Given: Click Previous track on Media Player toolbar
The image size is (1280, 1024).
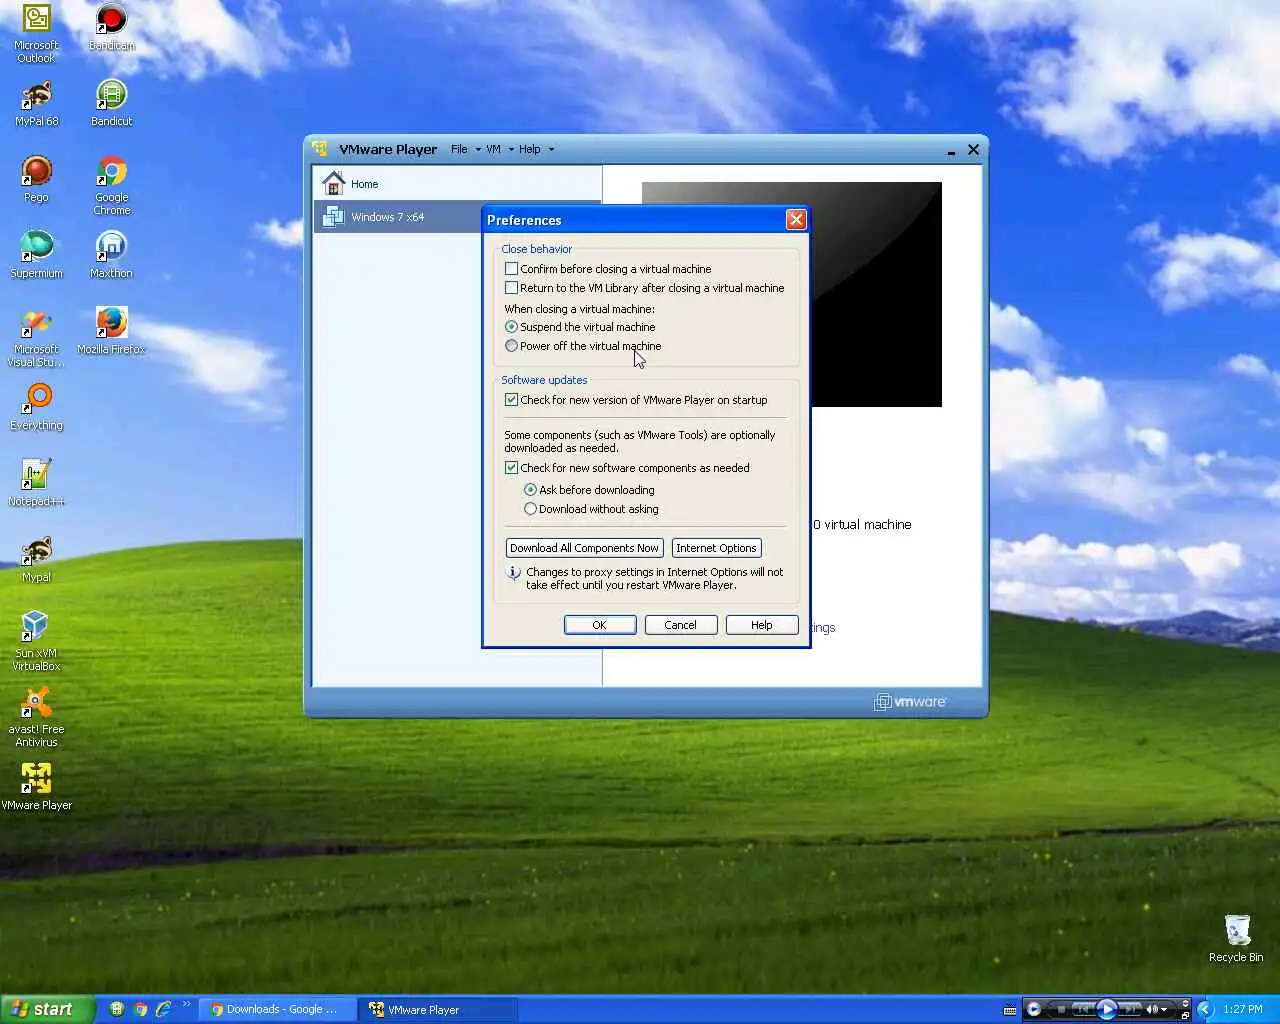Looking at the screenshot, I should click(x=1083, y=1009).
